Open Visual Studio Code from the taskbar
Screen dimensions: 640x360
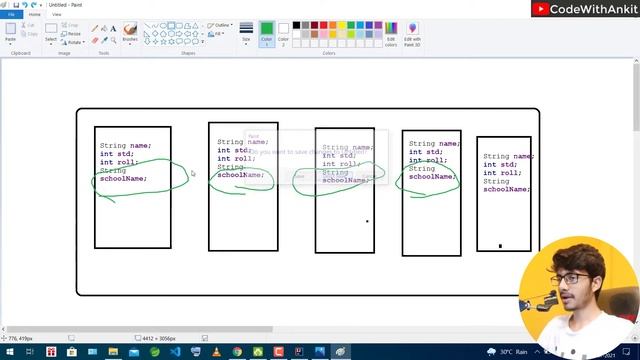pyautogui.click(x=175, y=351)
